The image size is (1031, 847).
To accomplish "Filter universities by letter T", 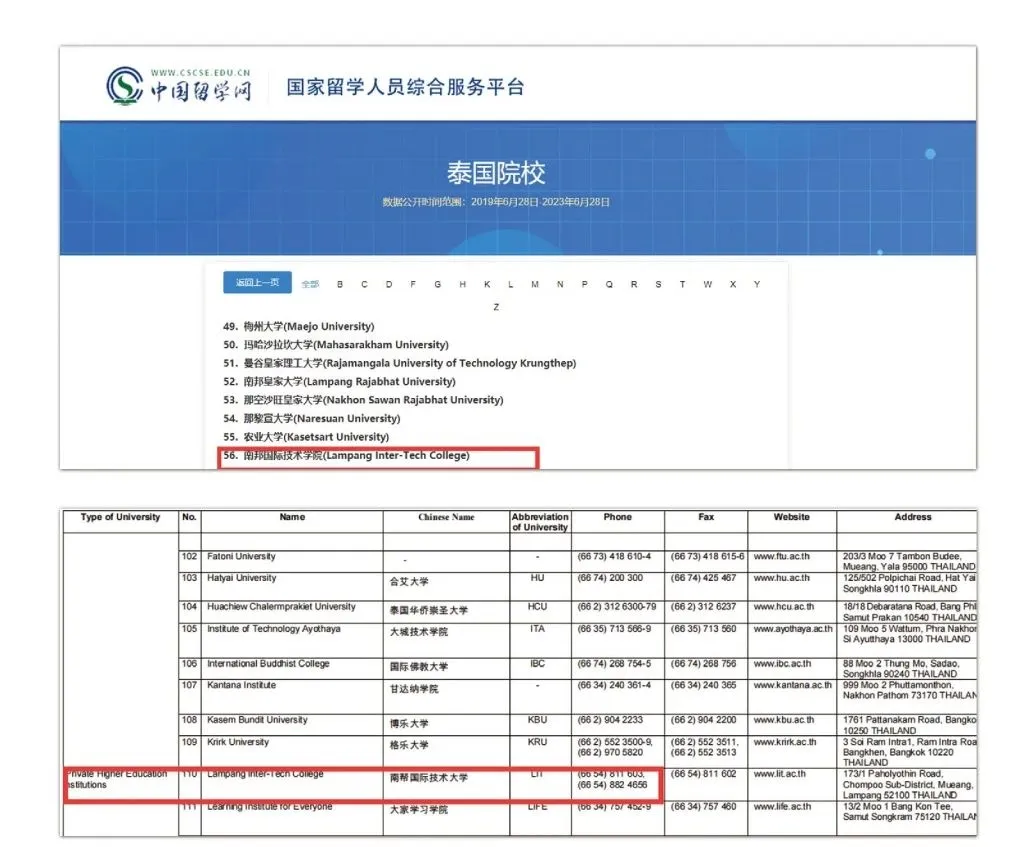I will pos(683,284).
